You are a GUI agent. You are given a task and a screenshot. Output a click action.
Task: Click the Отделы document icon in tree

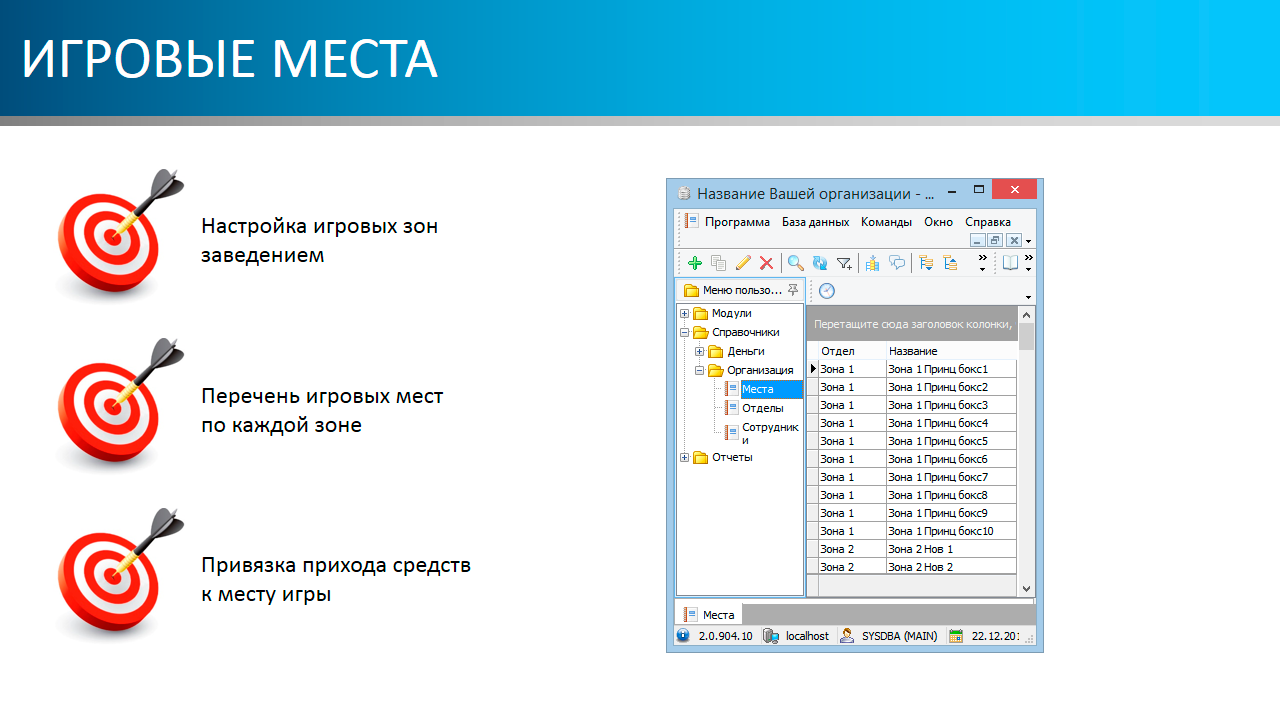(733, 408)
